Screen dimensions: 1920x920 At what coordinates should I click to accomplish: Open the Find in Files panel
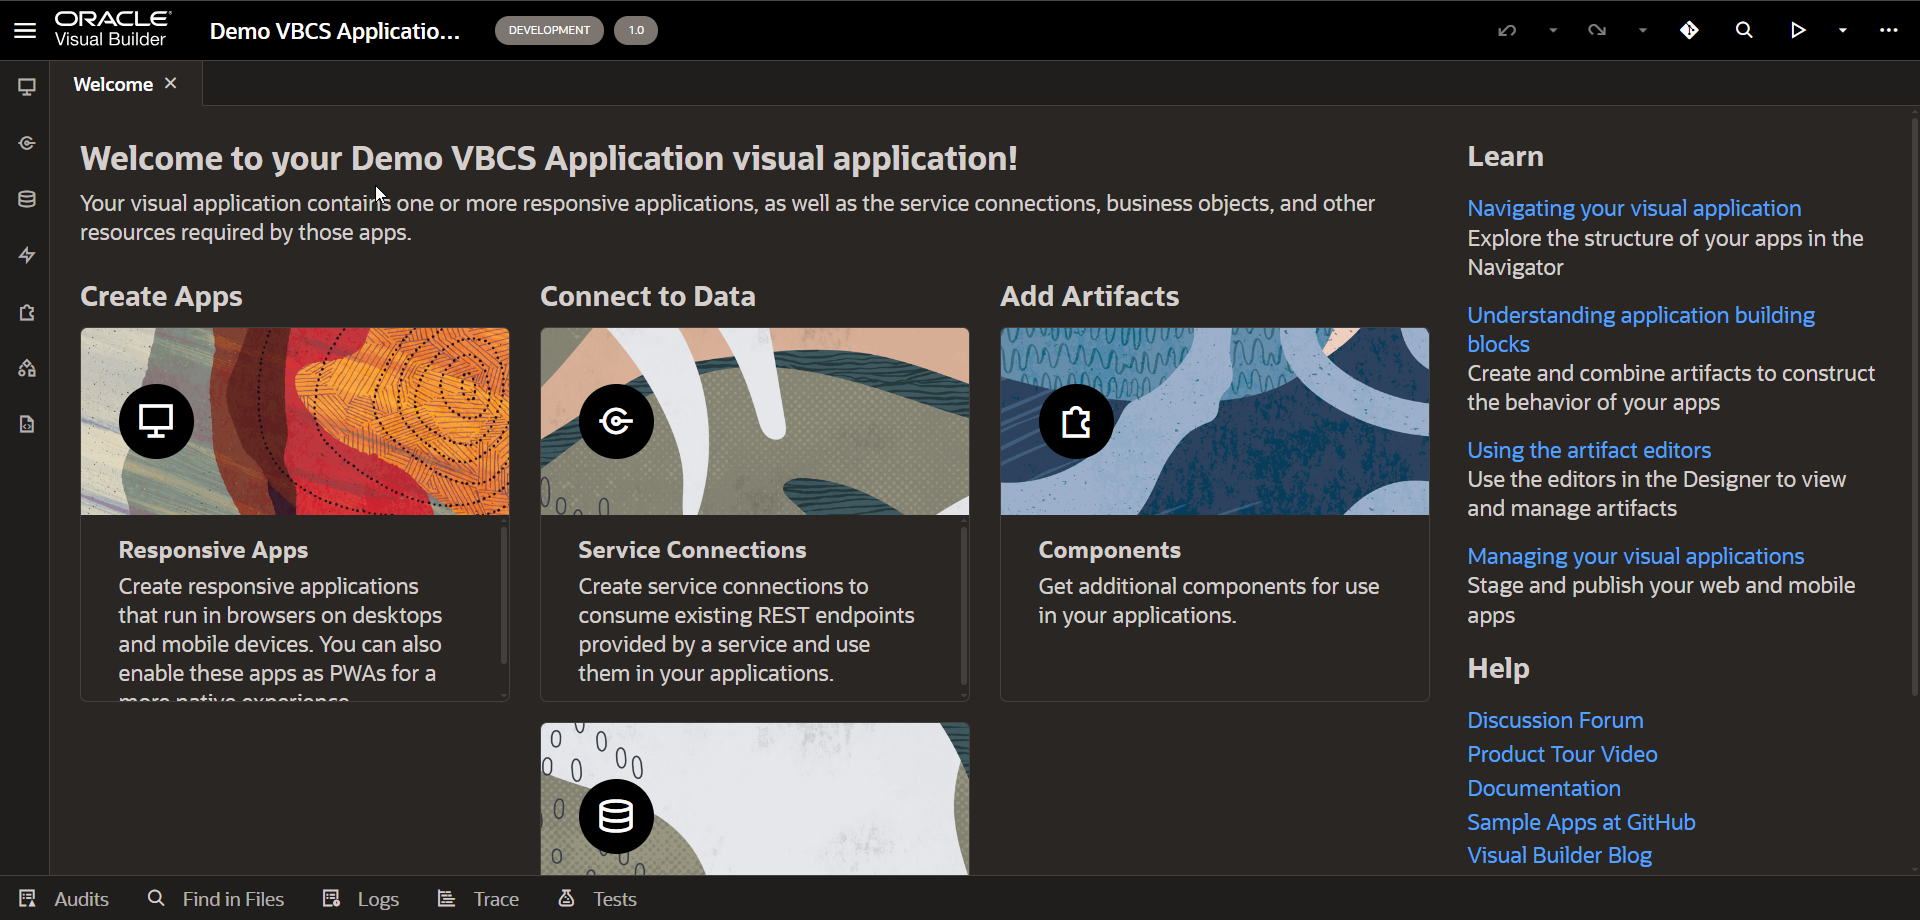pyautogui.click(x=216, y=899)
